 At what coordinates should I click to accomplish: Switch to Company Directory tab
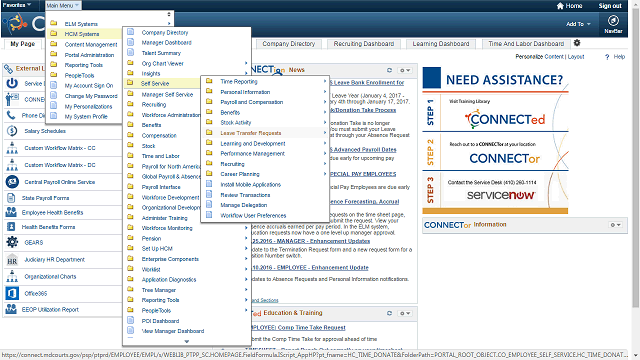[x=289, y=44]
